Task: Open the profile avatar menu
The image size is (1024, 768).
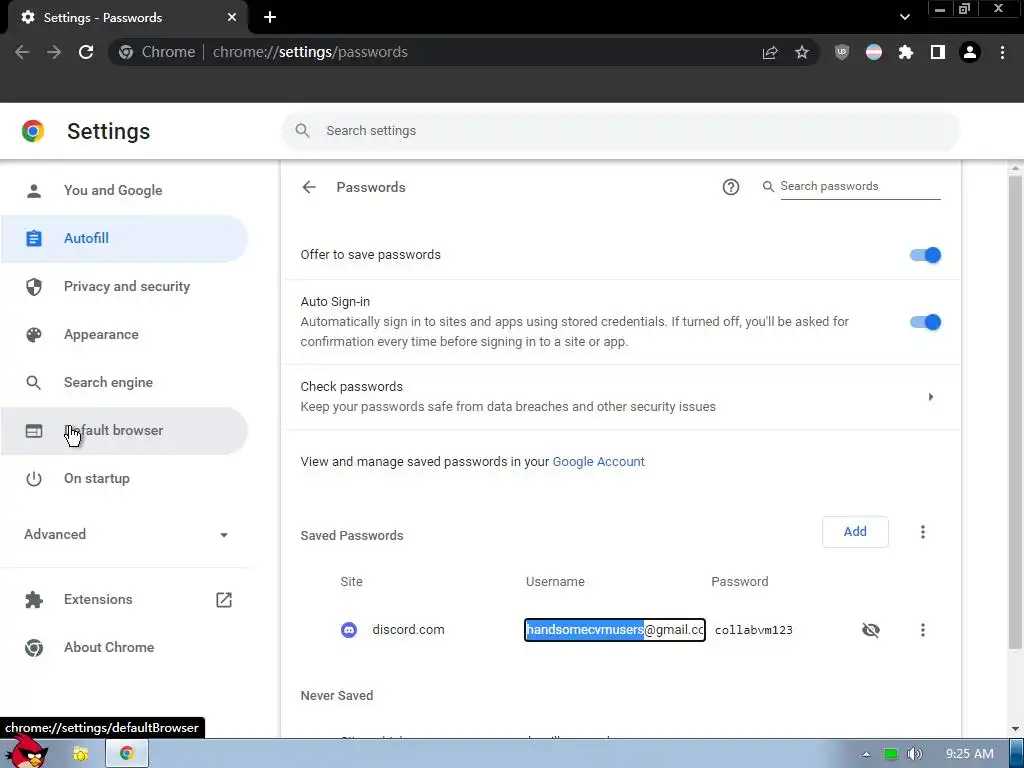Action: click(970, 52)
